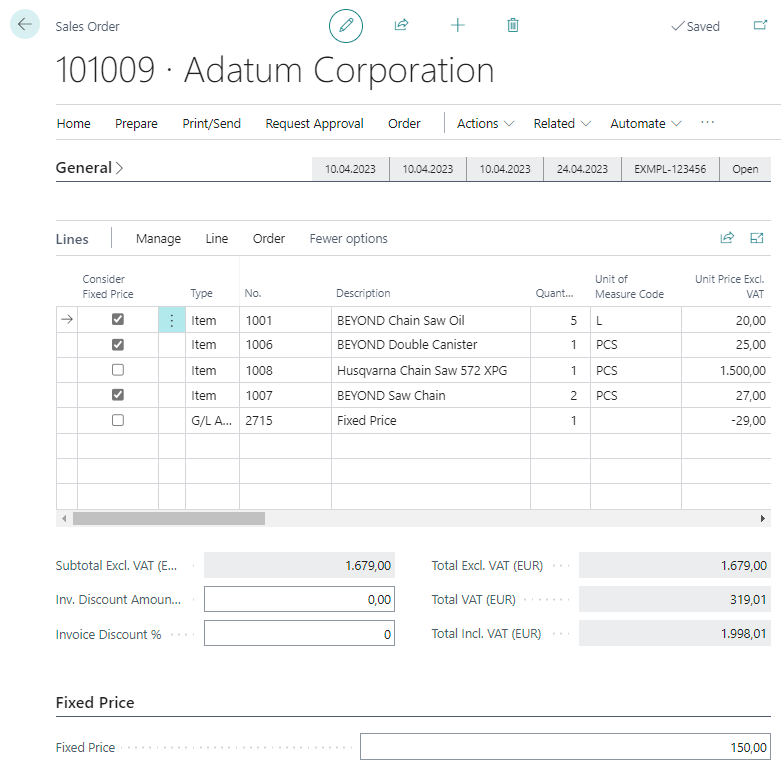Uncheck fixed price for Chain Saw Oil
Screen dimensions: 781x777
(x=118, y=320)
